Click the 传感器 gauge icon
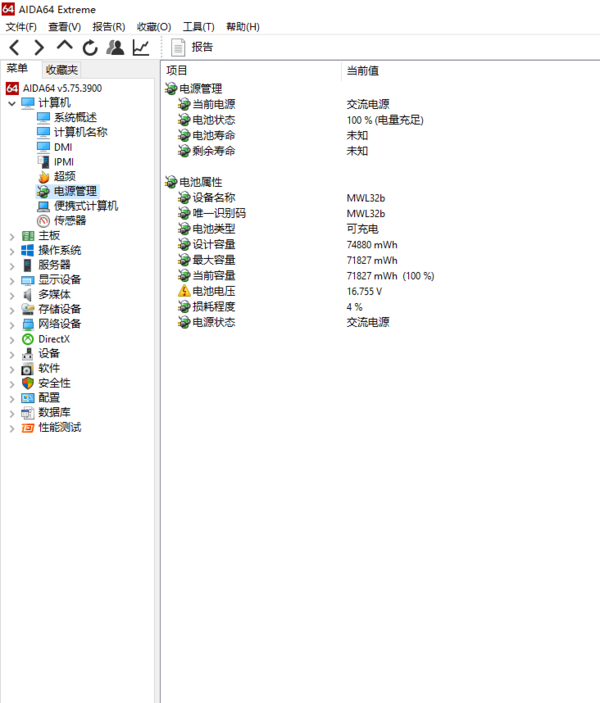This screenshot has width=600, height=703. point(43,221)
